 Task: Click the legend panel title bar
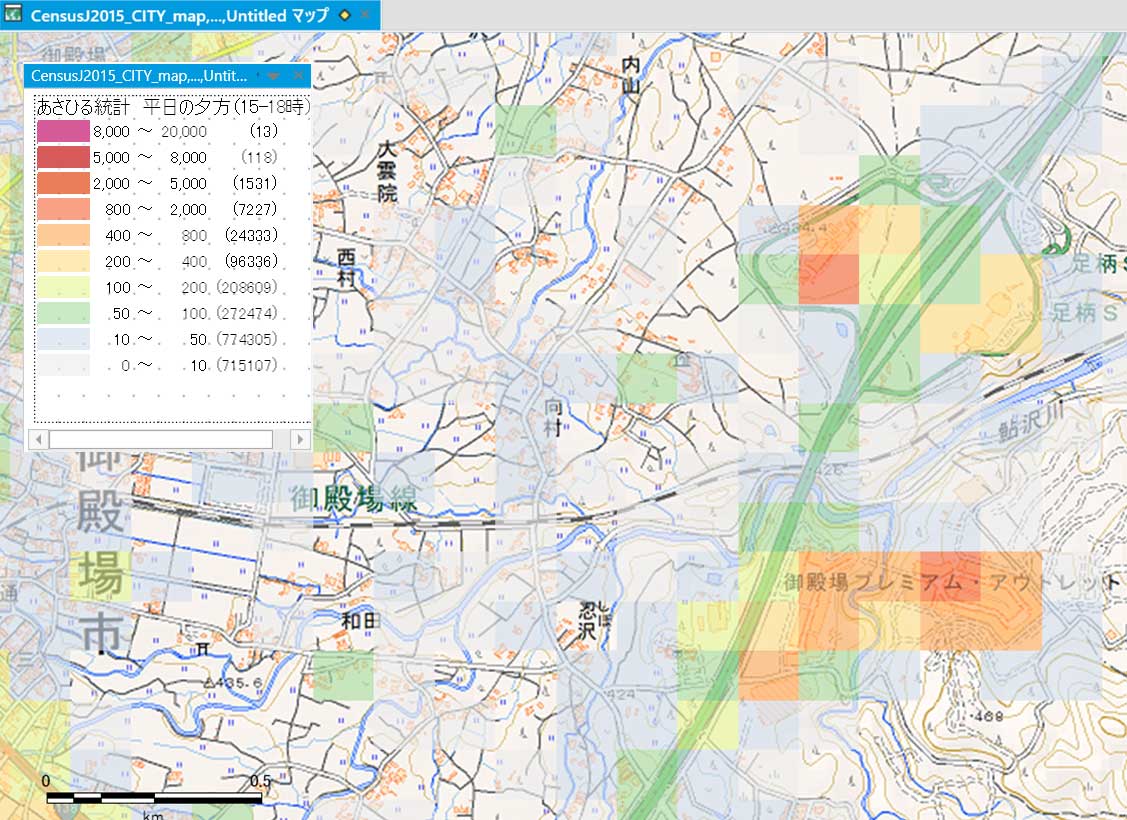(x=140, y=76)
